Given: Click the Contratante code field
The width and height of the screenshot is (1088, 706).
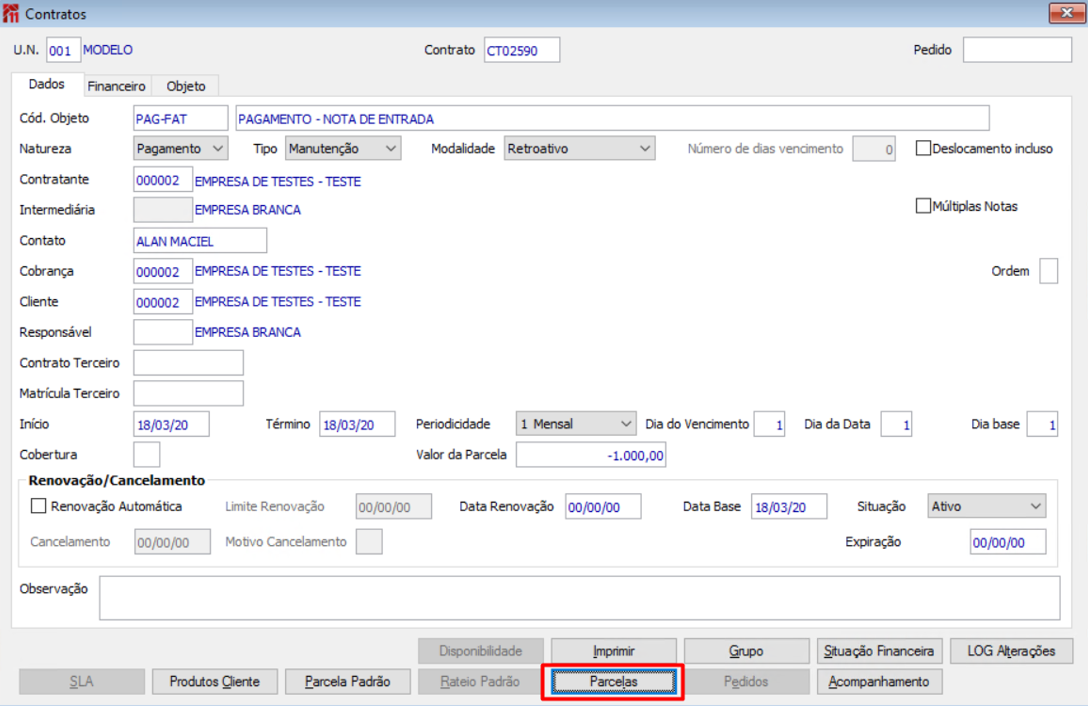Looking at the screenshot, I should pyautogui.click(x=162, y=180).
